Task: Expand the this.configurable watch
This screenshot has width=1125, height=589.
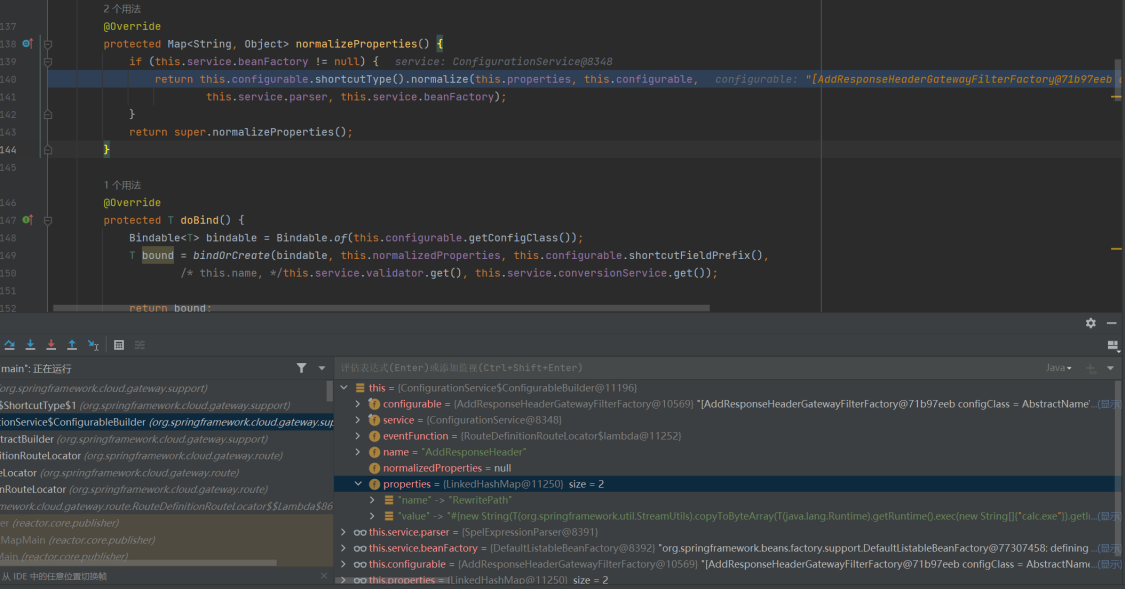Action: [344, 564]
